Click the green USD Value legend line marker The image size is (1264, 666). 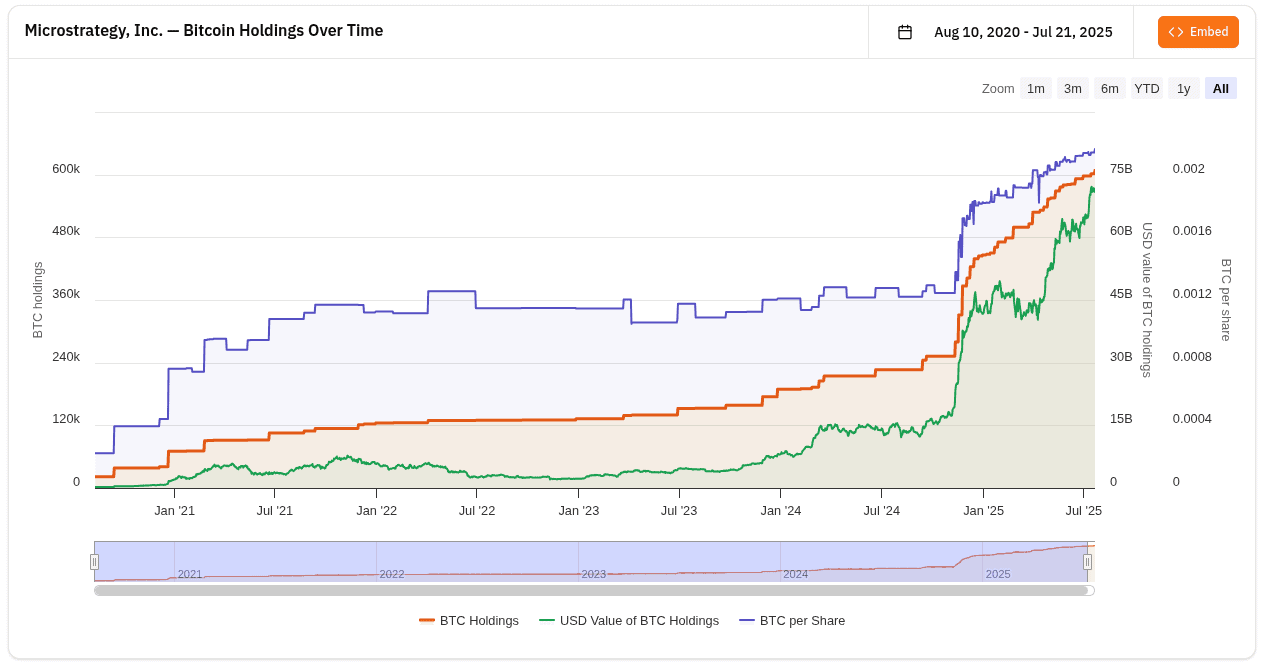tap(547, 621)
